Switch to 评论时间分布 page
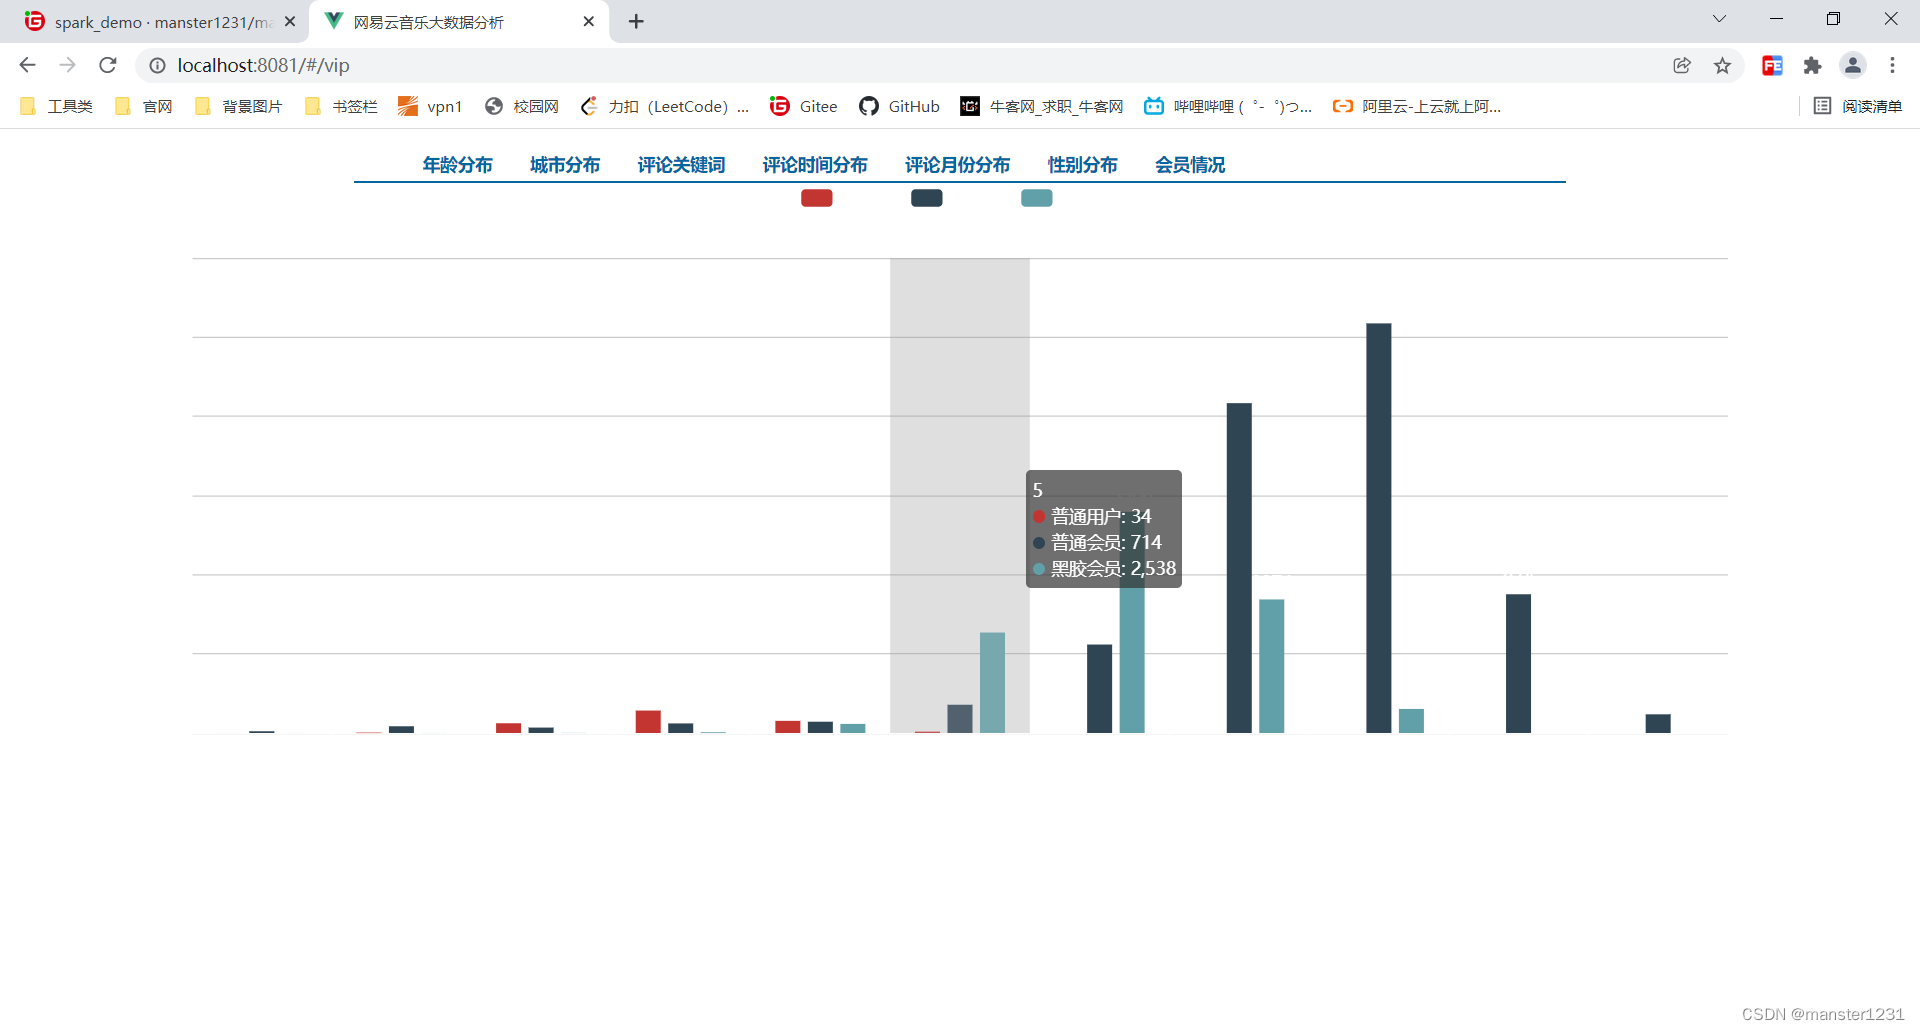The width and height of the screenshot is (1920, 1030). tap(815, 165)
